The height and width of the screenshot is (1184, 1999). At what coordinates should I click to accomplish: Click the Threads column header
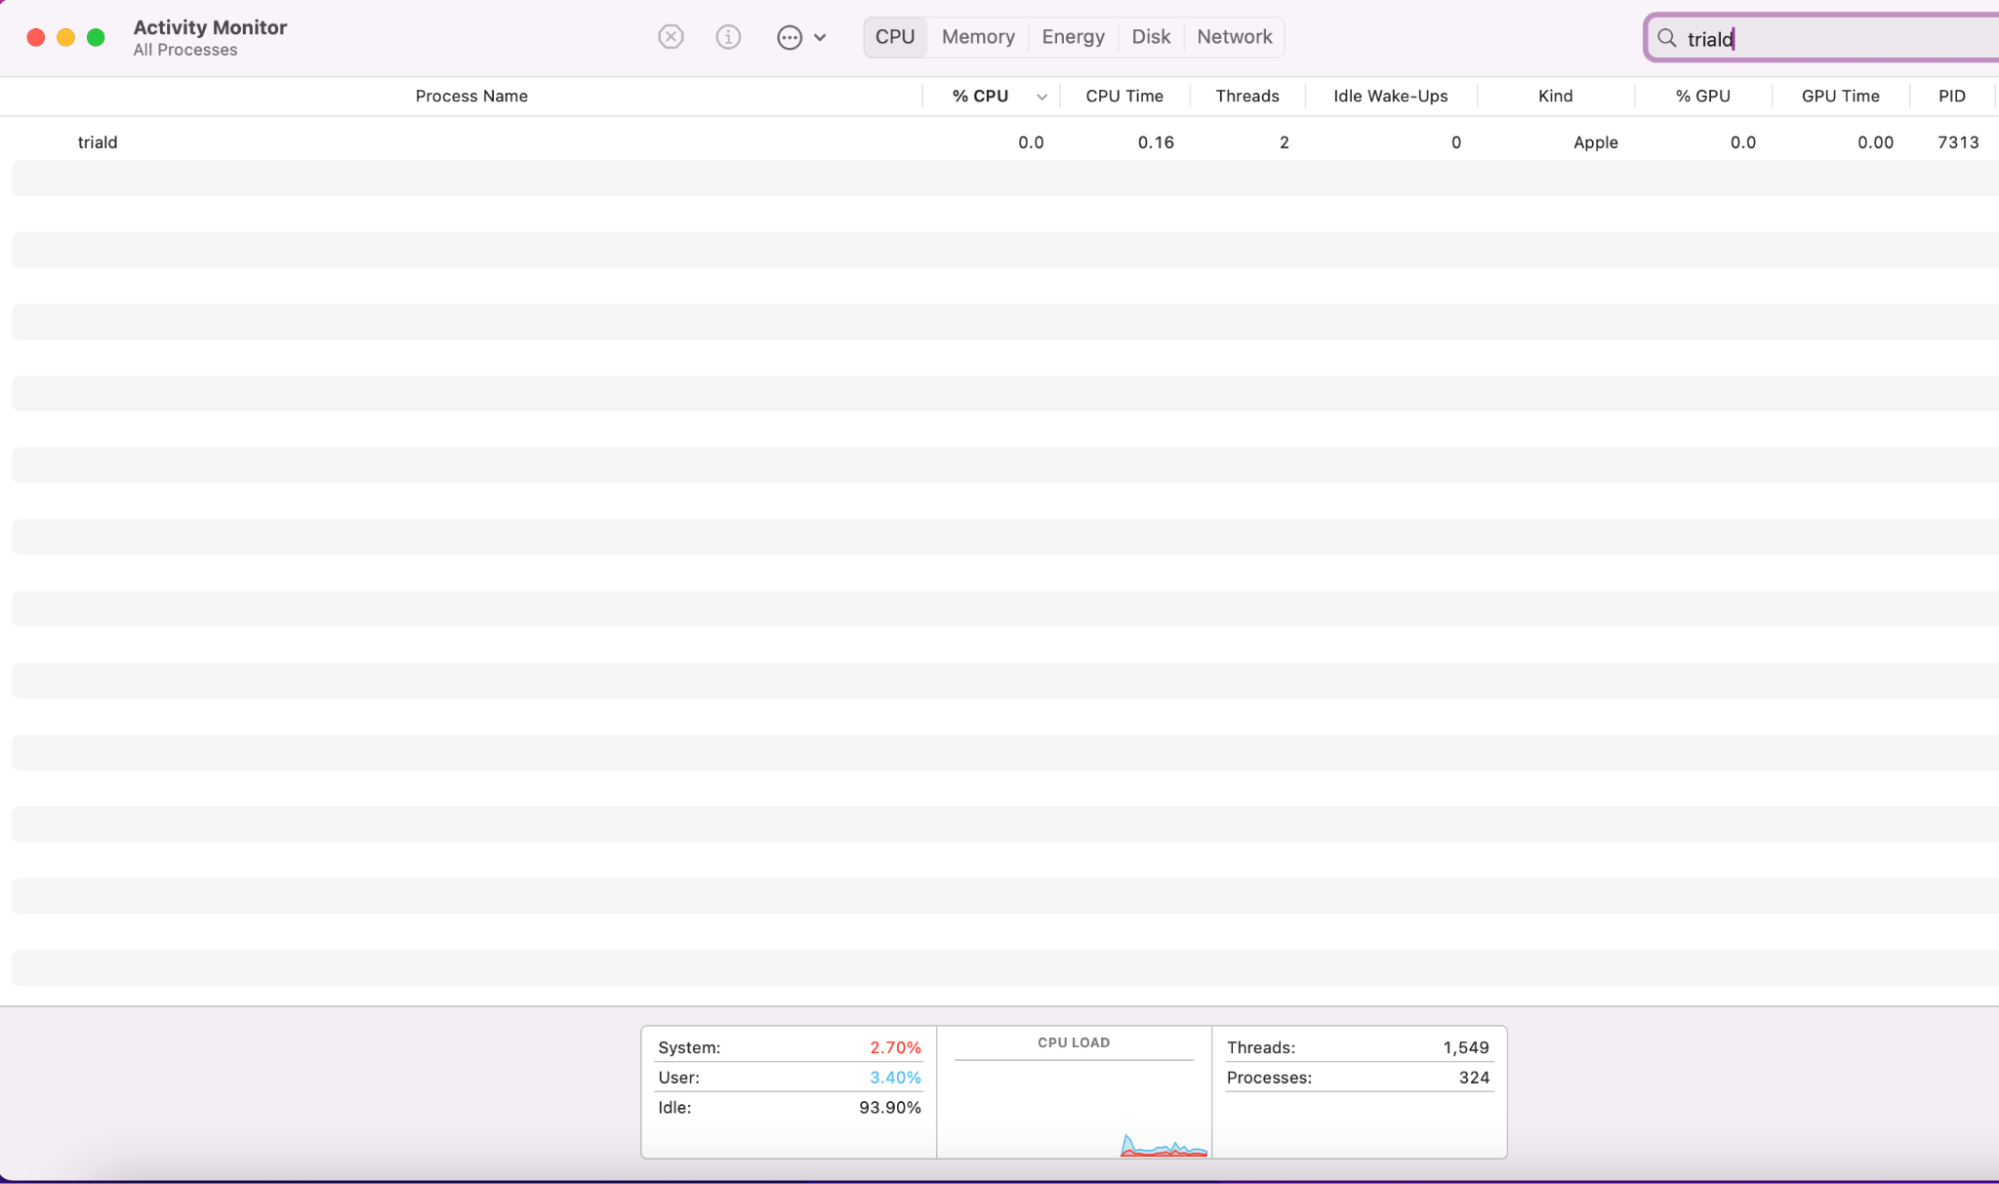[1247, 96]
